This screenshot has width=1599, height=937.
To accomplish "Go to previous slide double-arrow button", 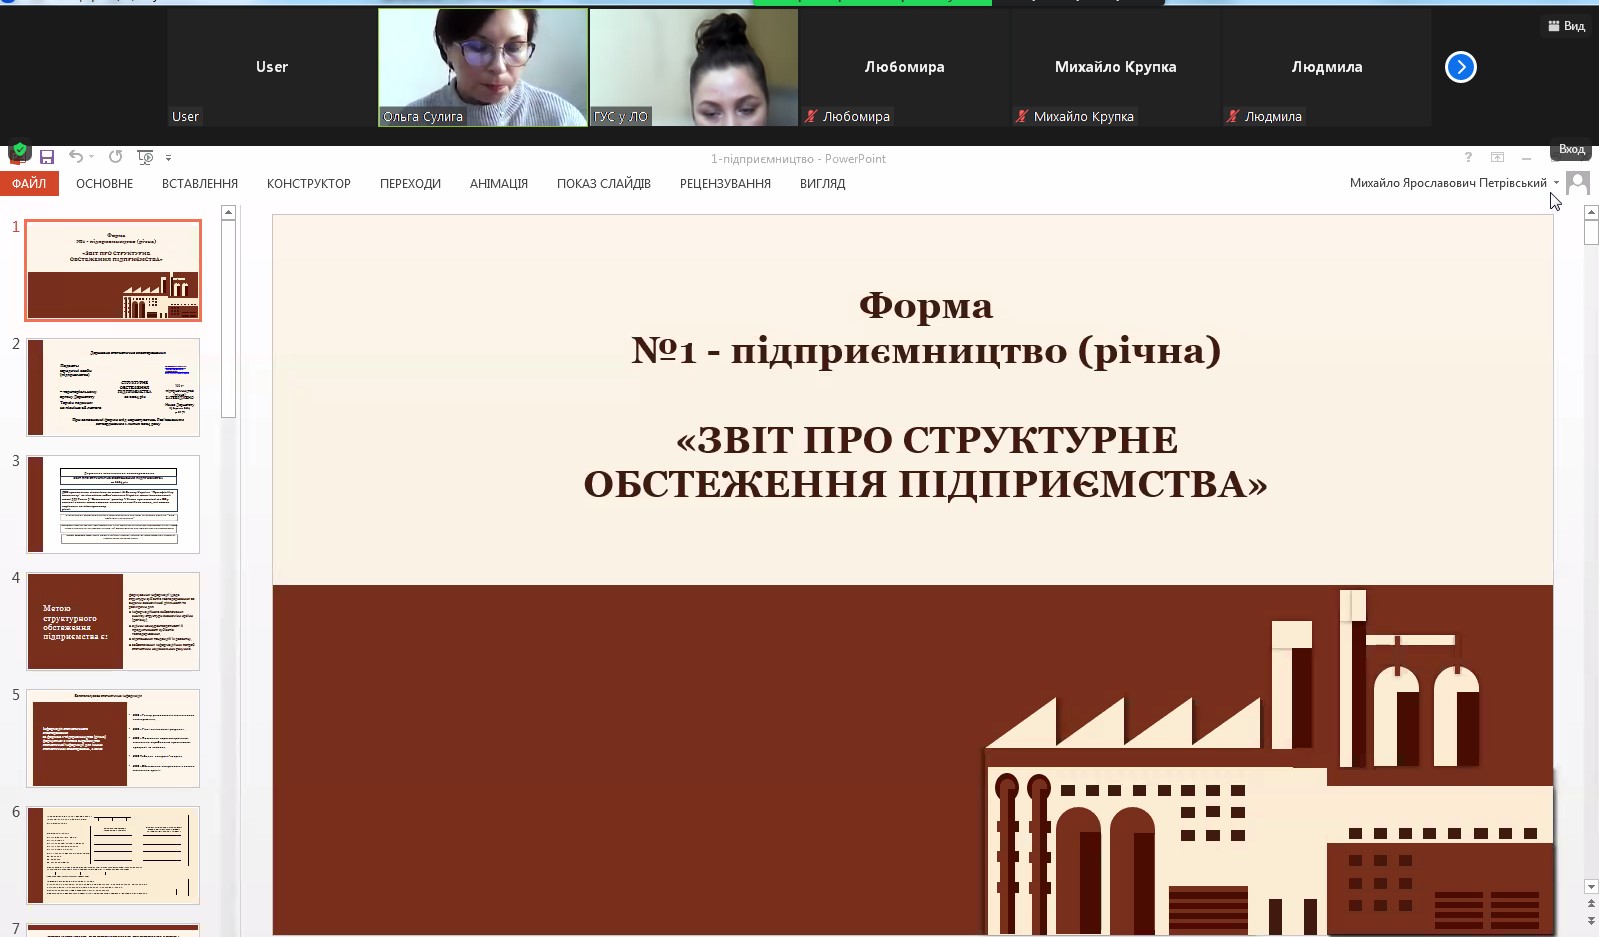I will pyautogui.click(x=1591, y=904).
